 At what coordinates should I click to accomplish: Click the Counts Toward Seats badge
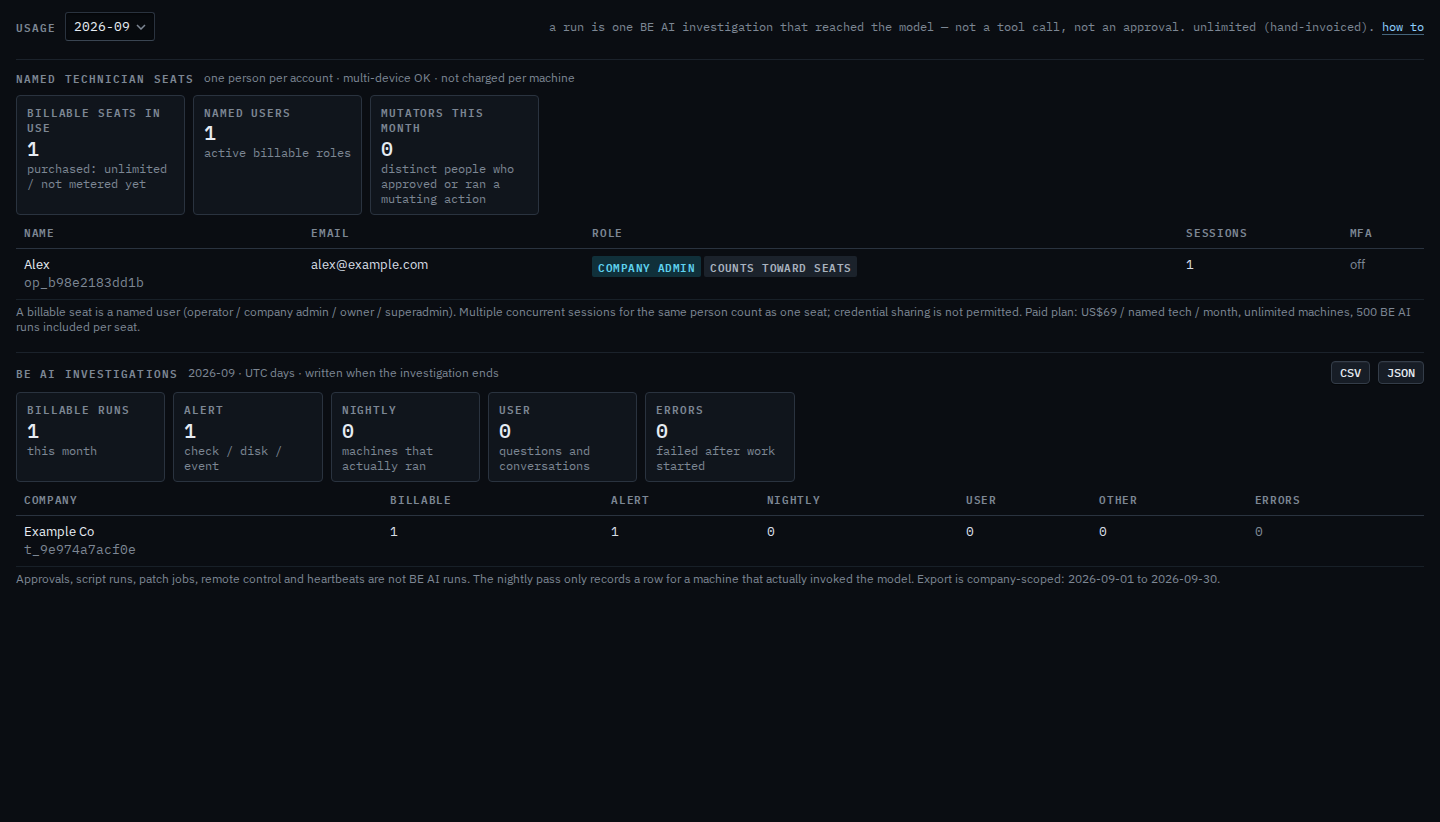click(780, 267)
